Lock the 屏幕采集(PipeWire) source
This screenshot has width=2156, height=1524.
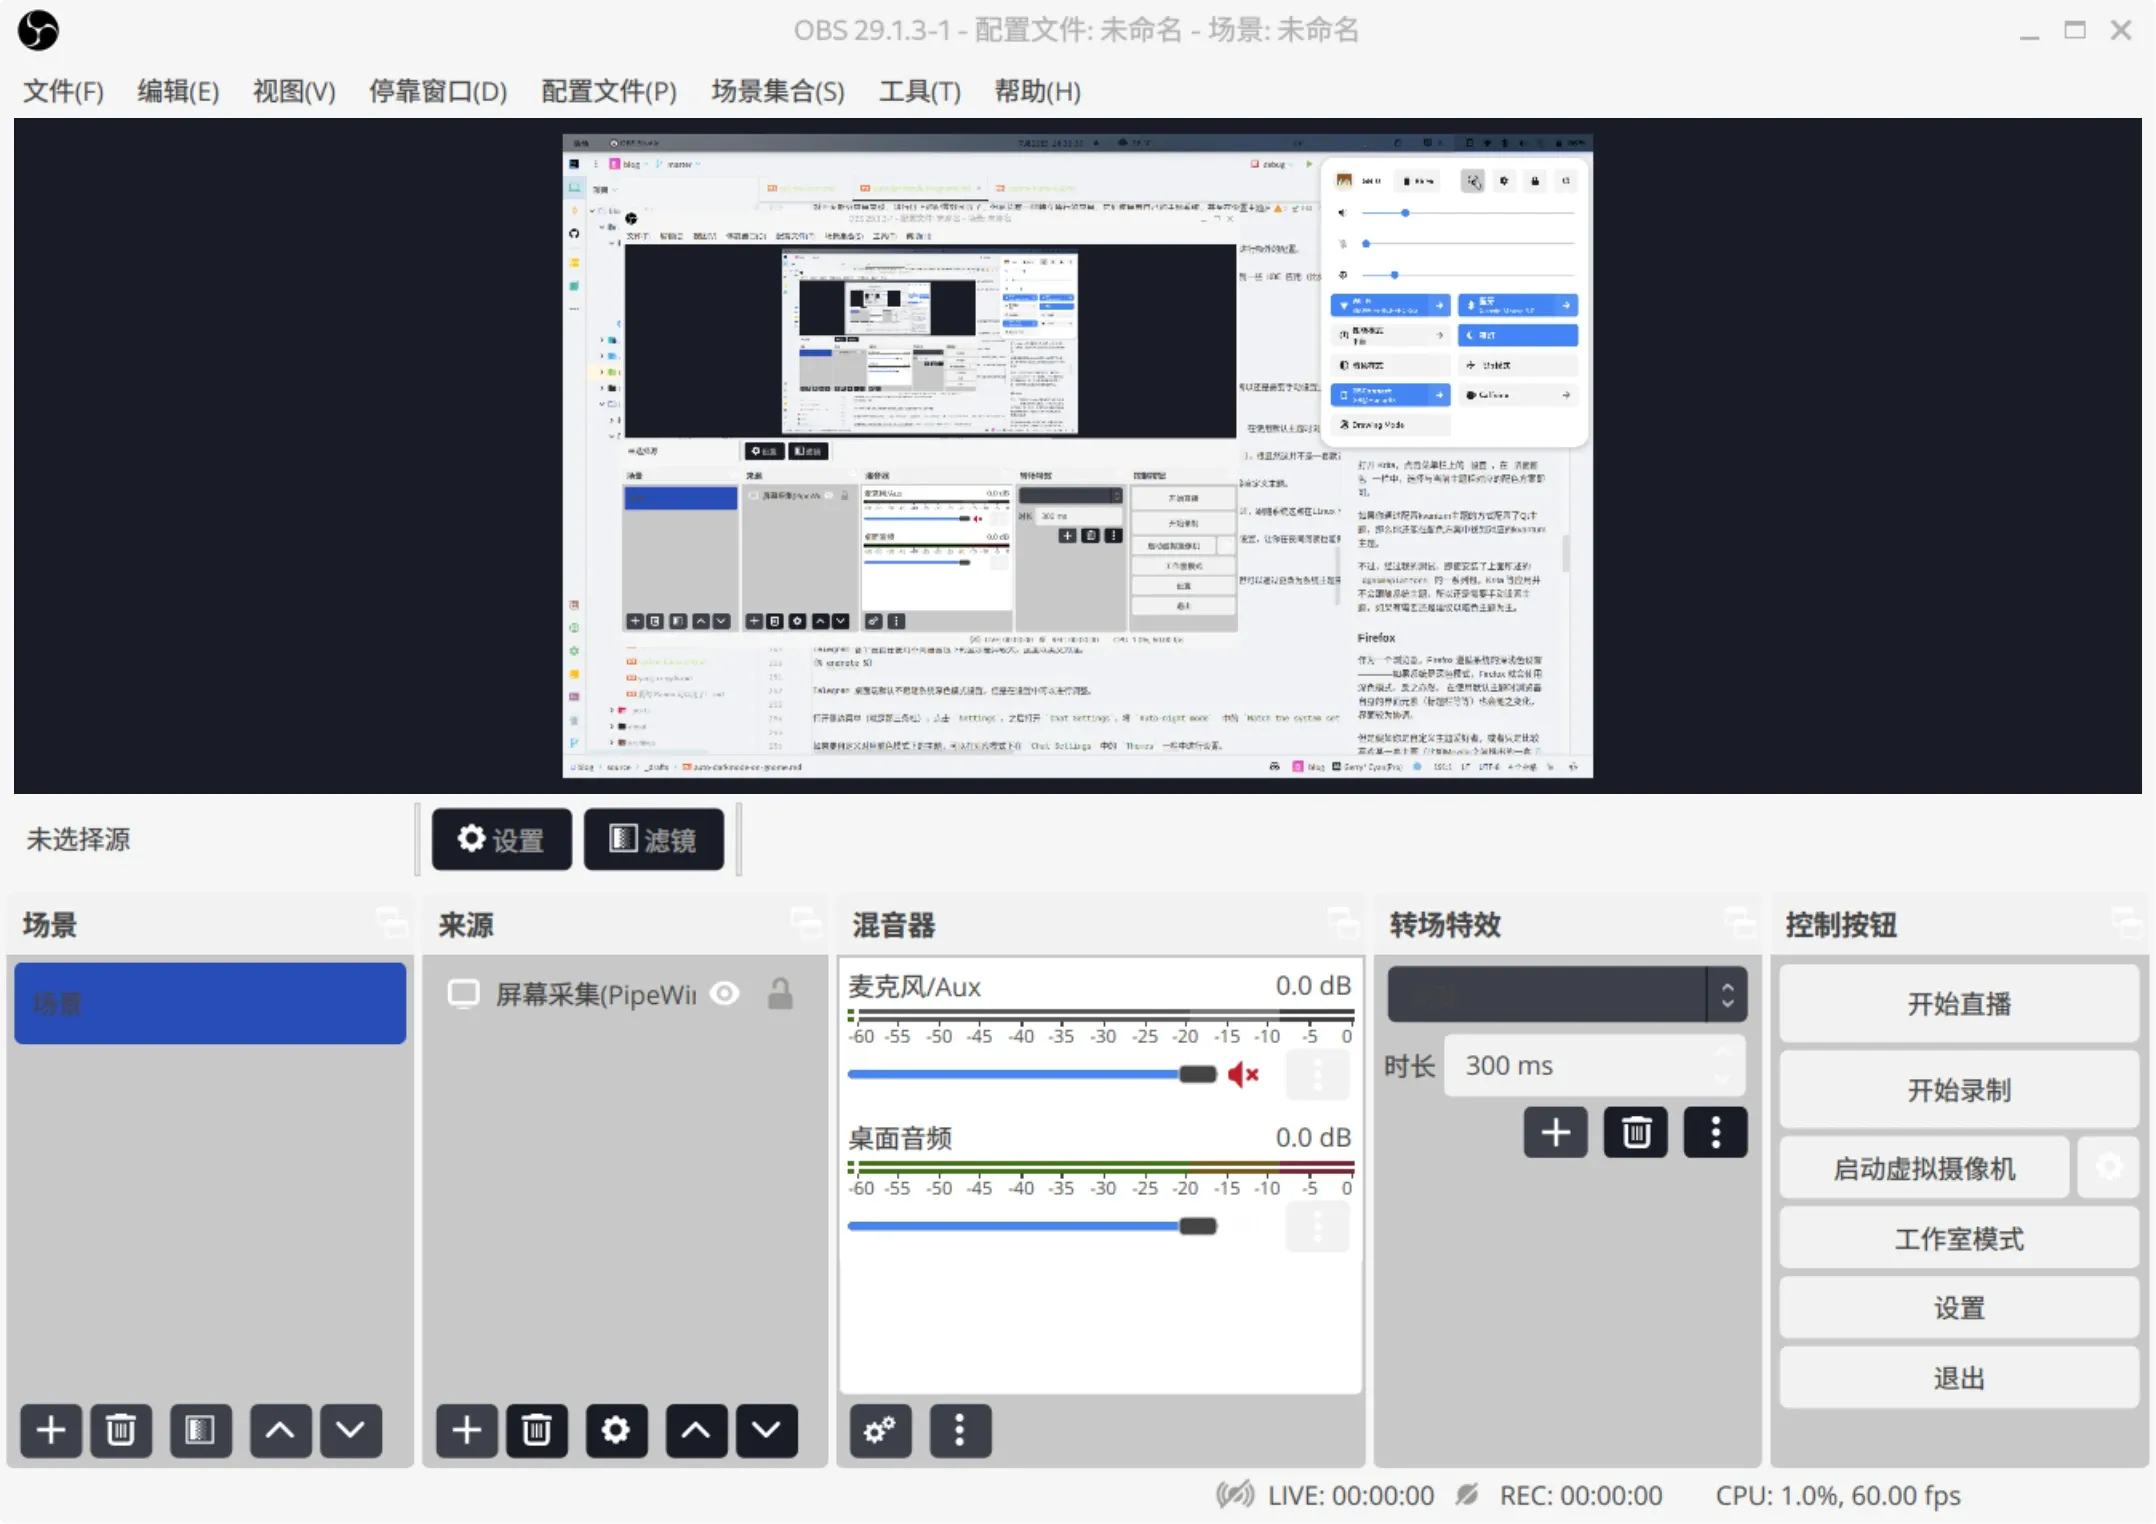(x=780, y=993)
